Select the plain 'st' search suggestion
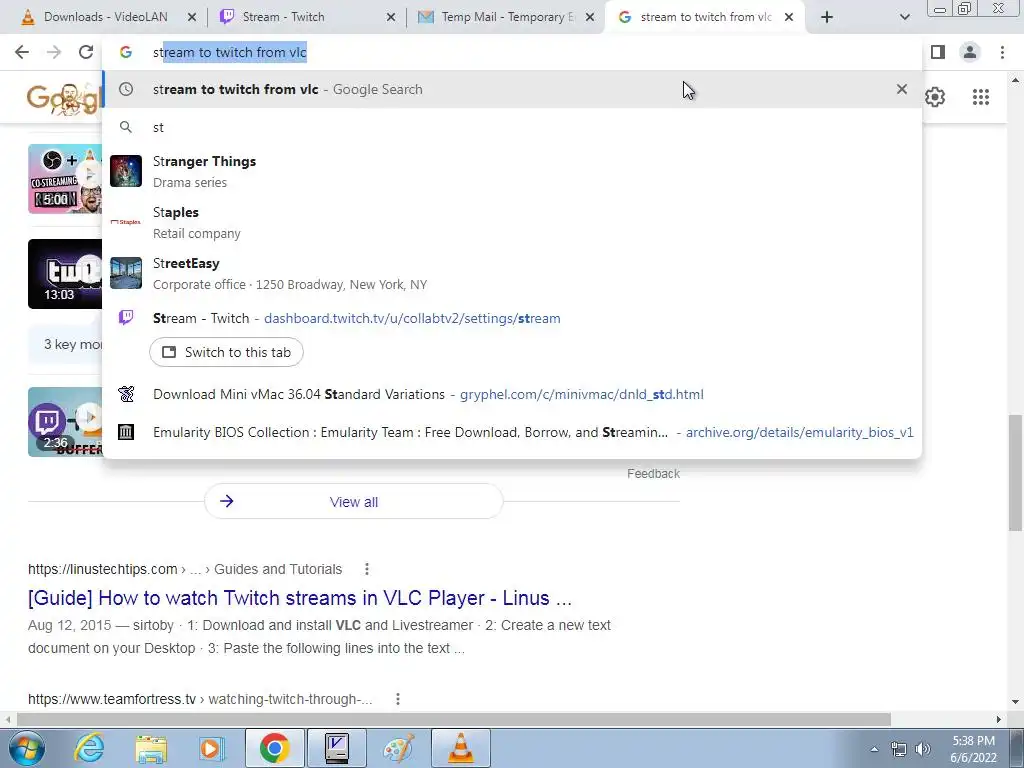The image size is (1024, 768). 512,127
